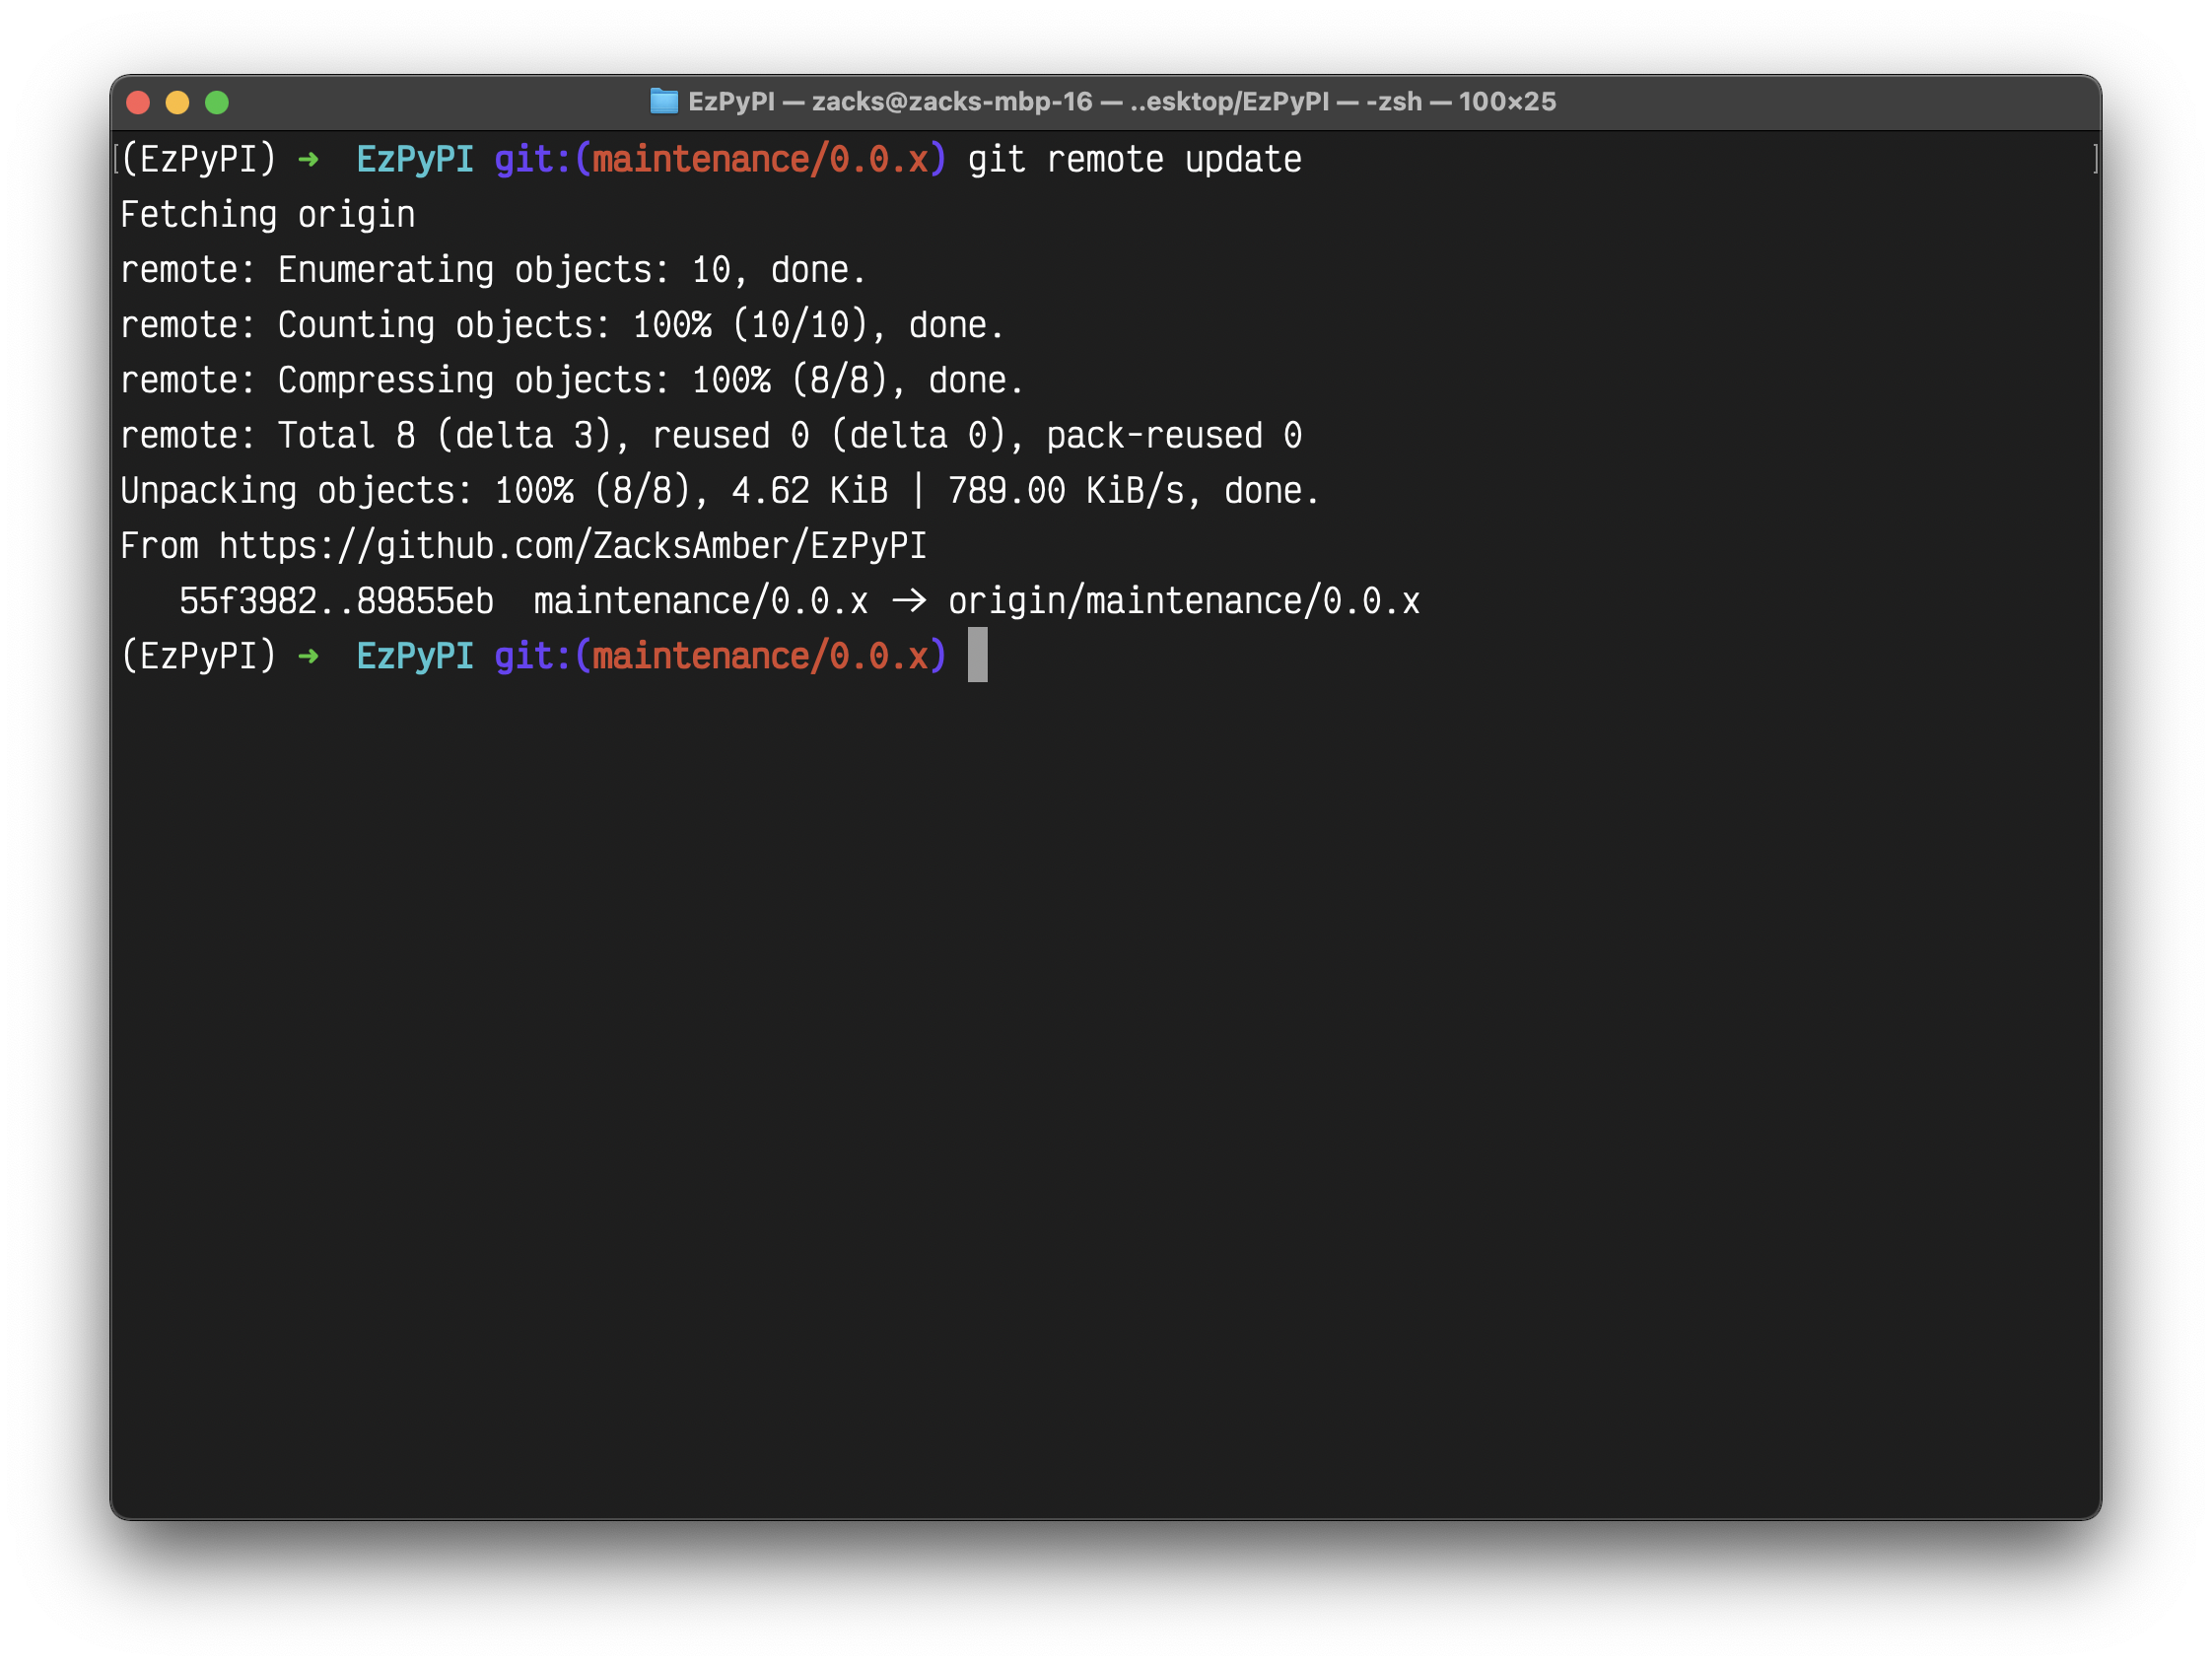Click the cyan EzPyPI directory in first prompt

415,160
